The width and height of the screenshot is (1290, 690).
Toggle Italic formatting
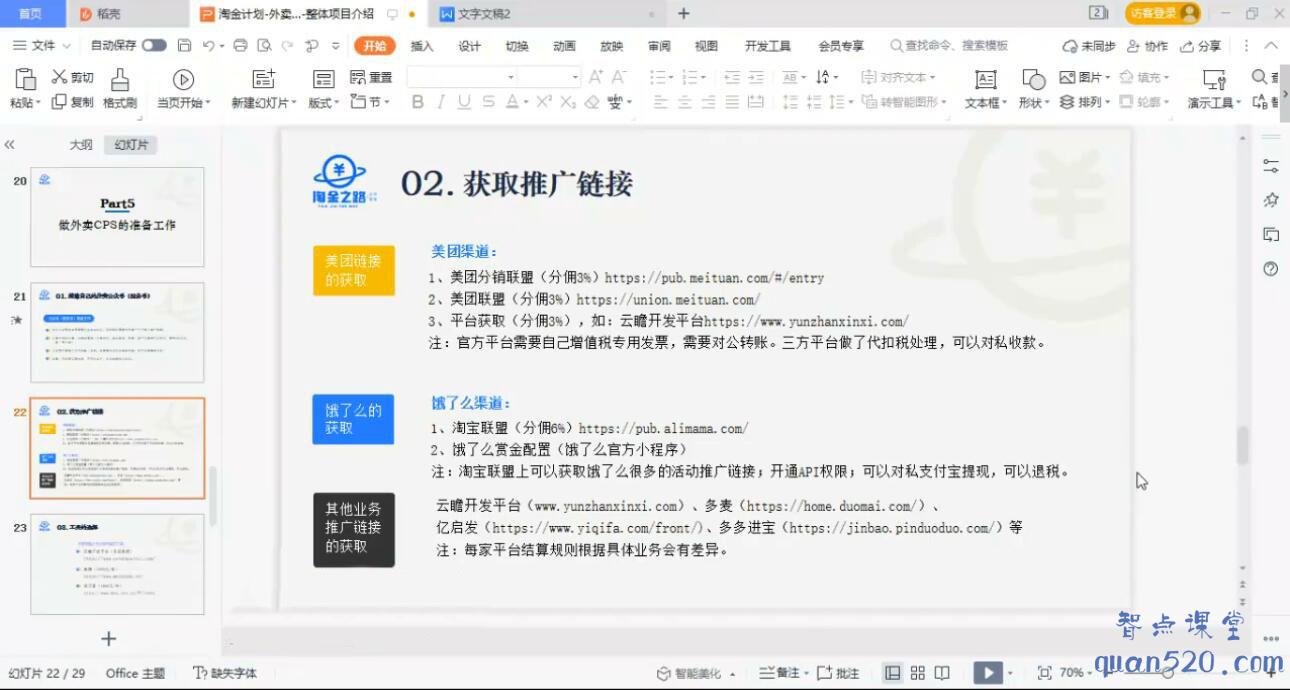(440, 102)
